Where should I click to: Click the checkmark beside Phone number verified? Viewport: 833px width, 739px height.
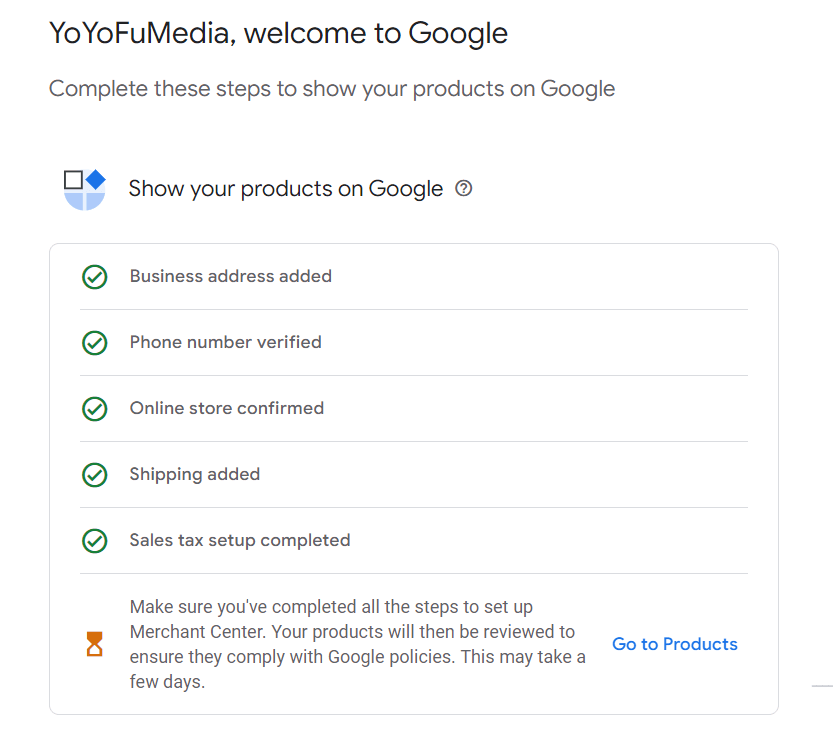pyautogui.click(x=95, y=342)
